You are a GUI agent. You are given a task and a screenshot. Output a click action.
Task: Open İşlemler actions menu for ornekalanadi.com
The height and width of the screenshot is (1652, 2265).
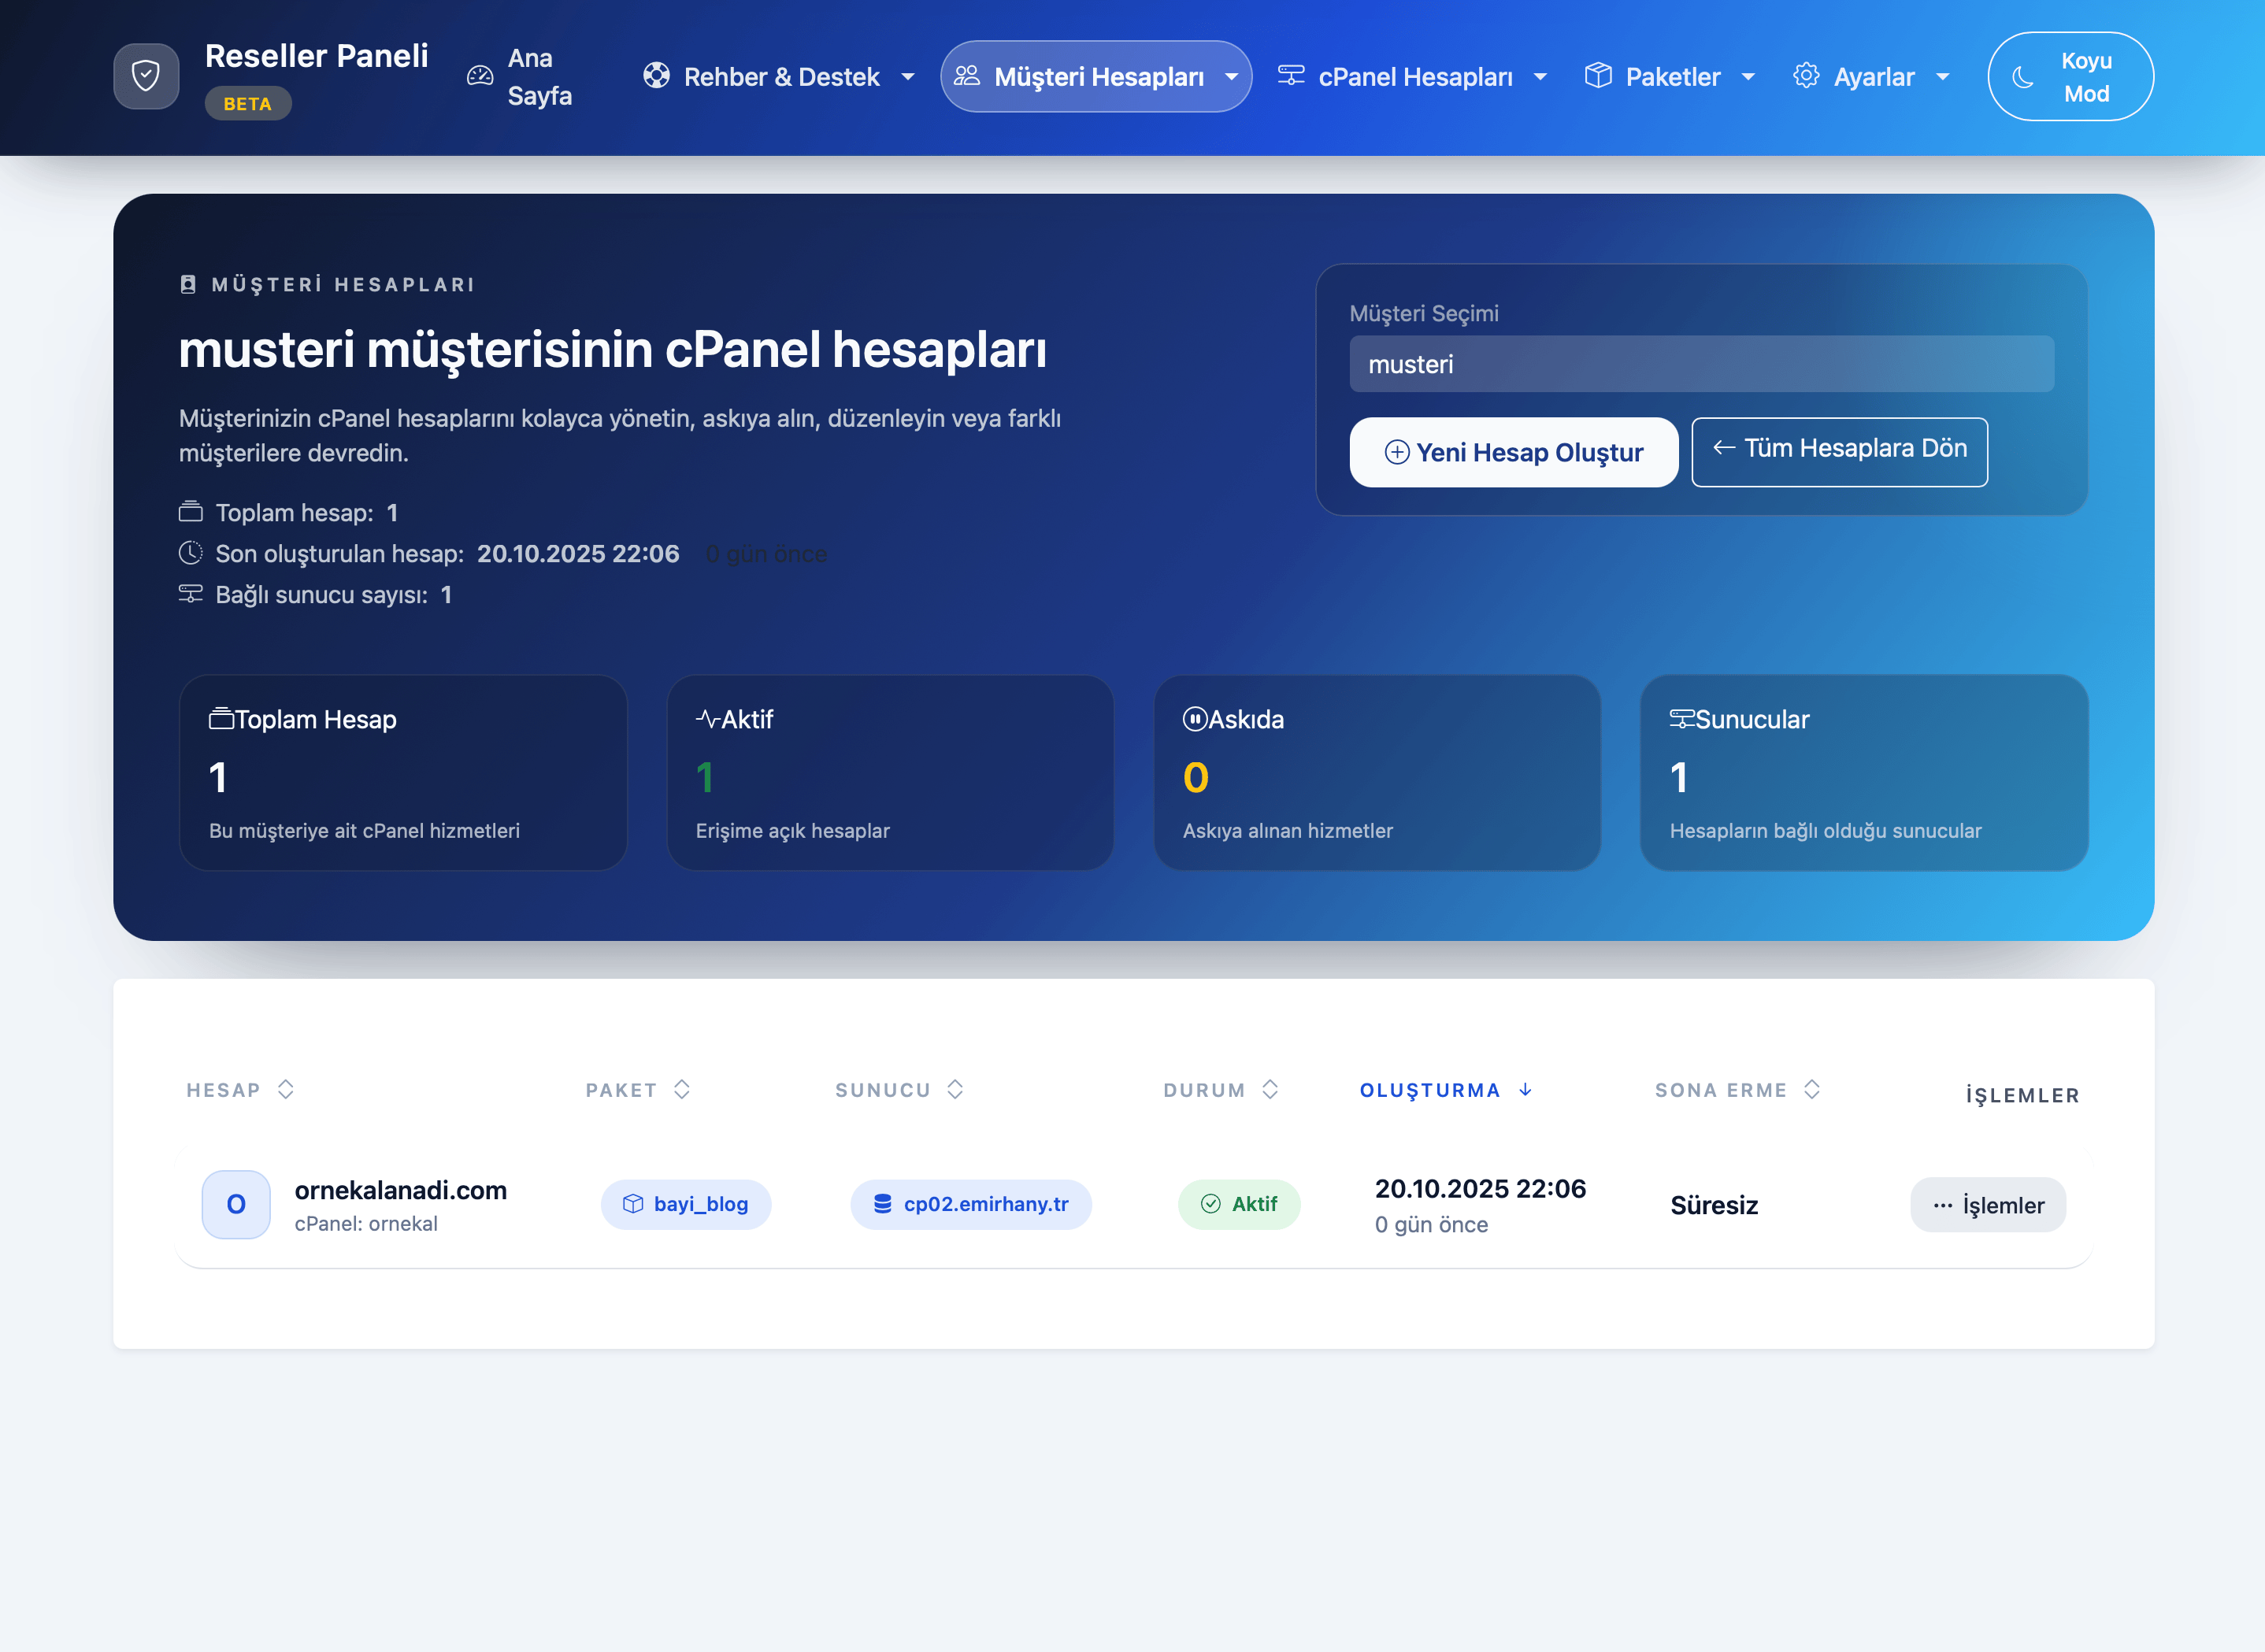1987,1205
